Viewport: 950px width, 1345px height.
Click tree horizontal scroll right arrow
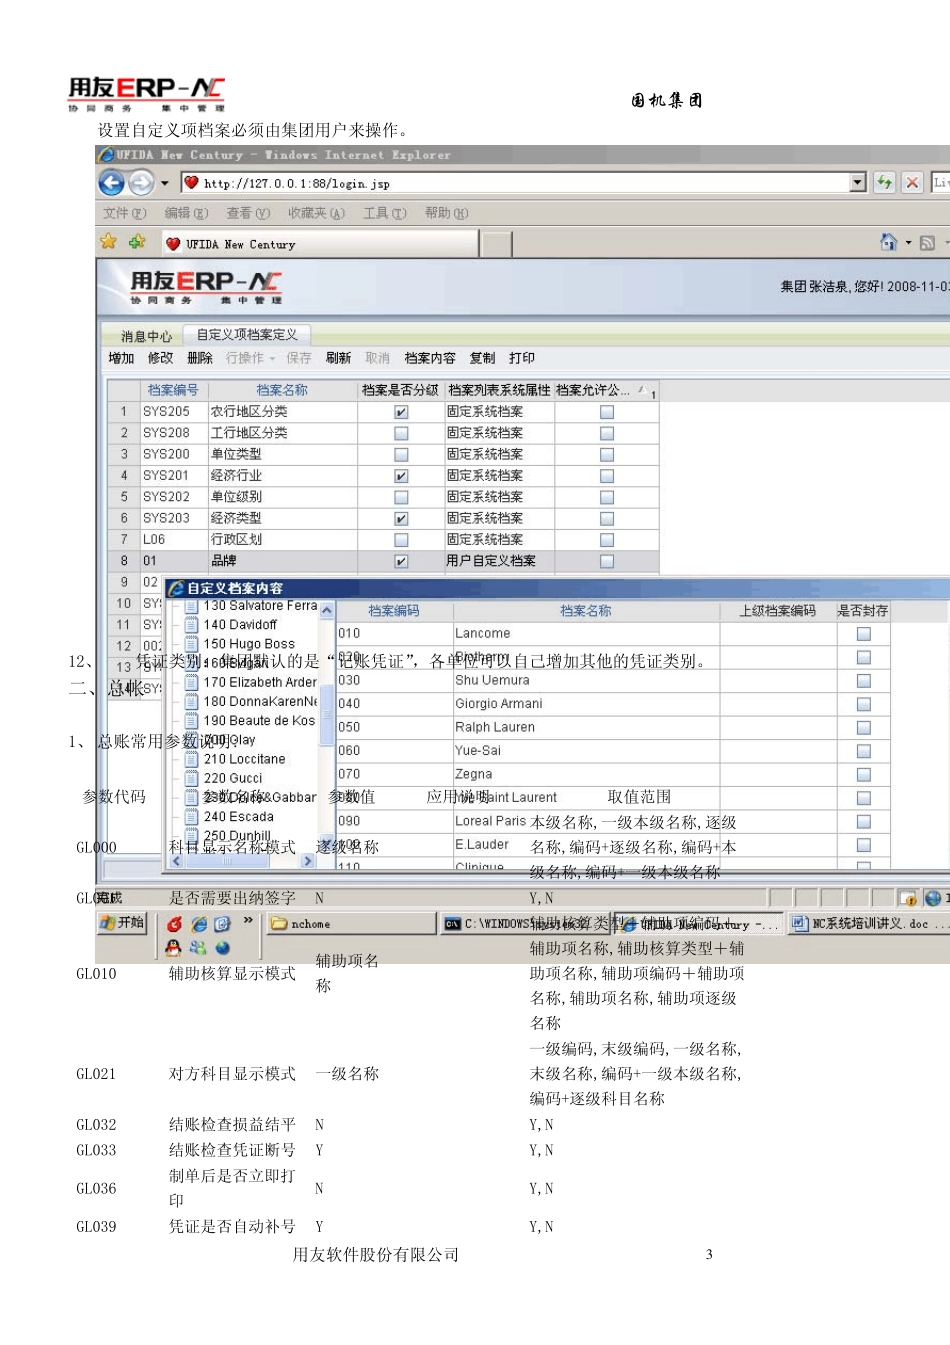[308, 860]
